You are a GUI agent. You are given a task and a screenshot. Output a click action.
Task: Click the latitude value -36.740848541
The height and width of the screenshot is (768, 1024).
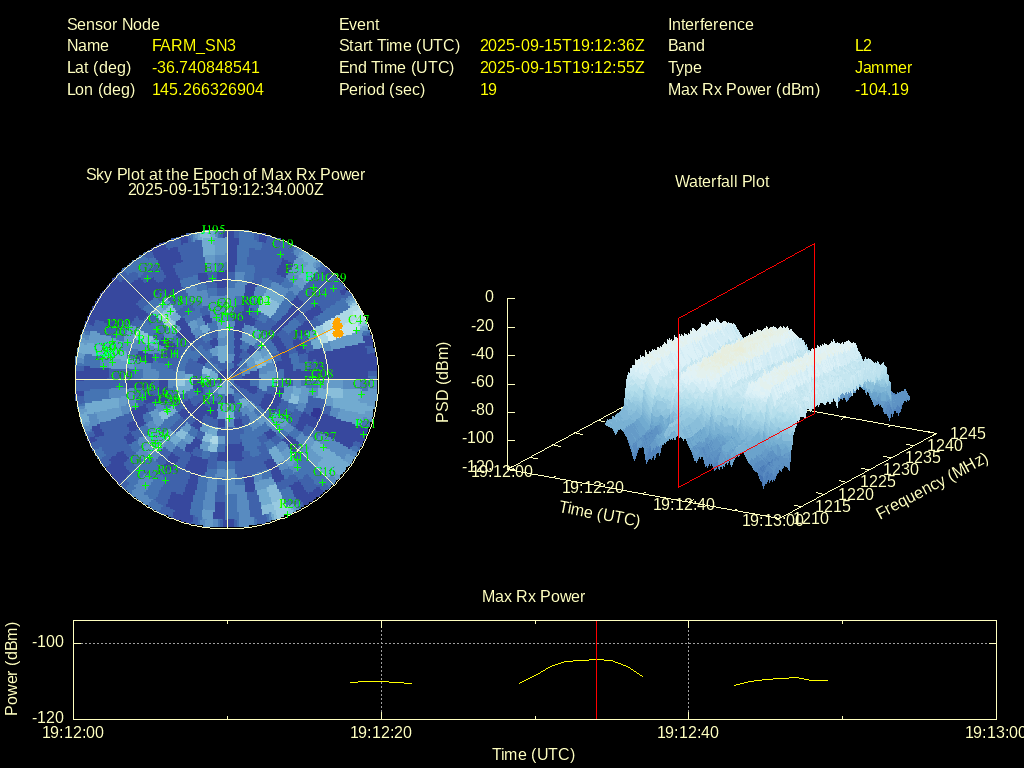point(205,67)
